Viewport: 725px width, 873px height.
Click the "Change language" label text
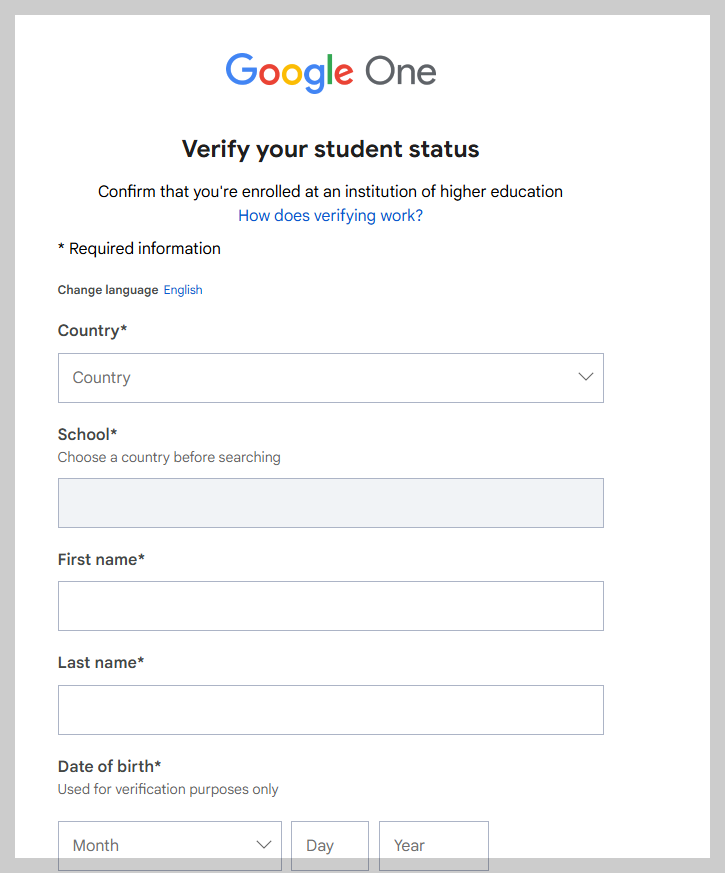[108, 290]
